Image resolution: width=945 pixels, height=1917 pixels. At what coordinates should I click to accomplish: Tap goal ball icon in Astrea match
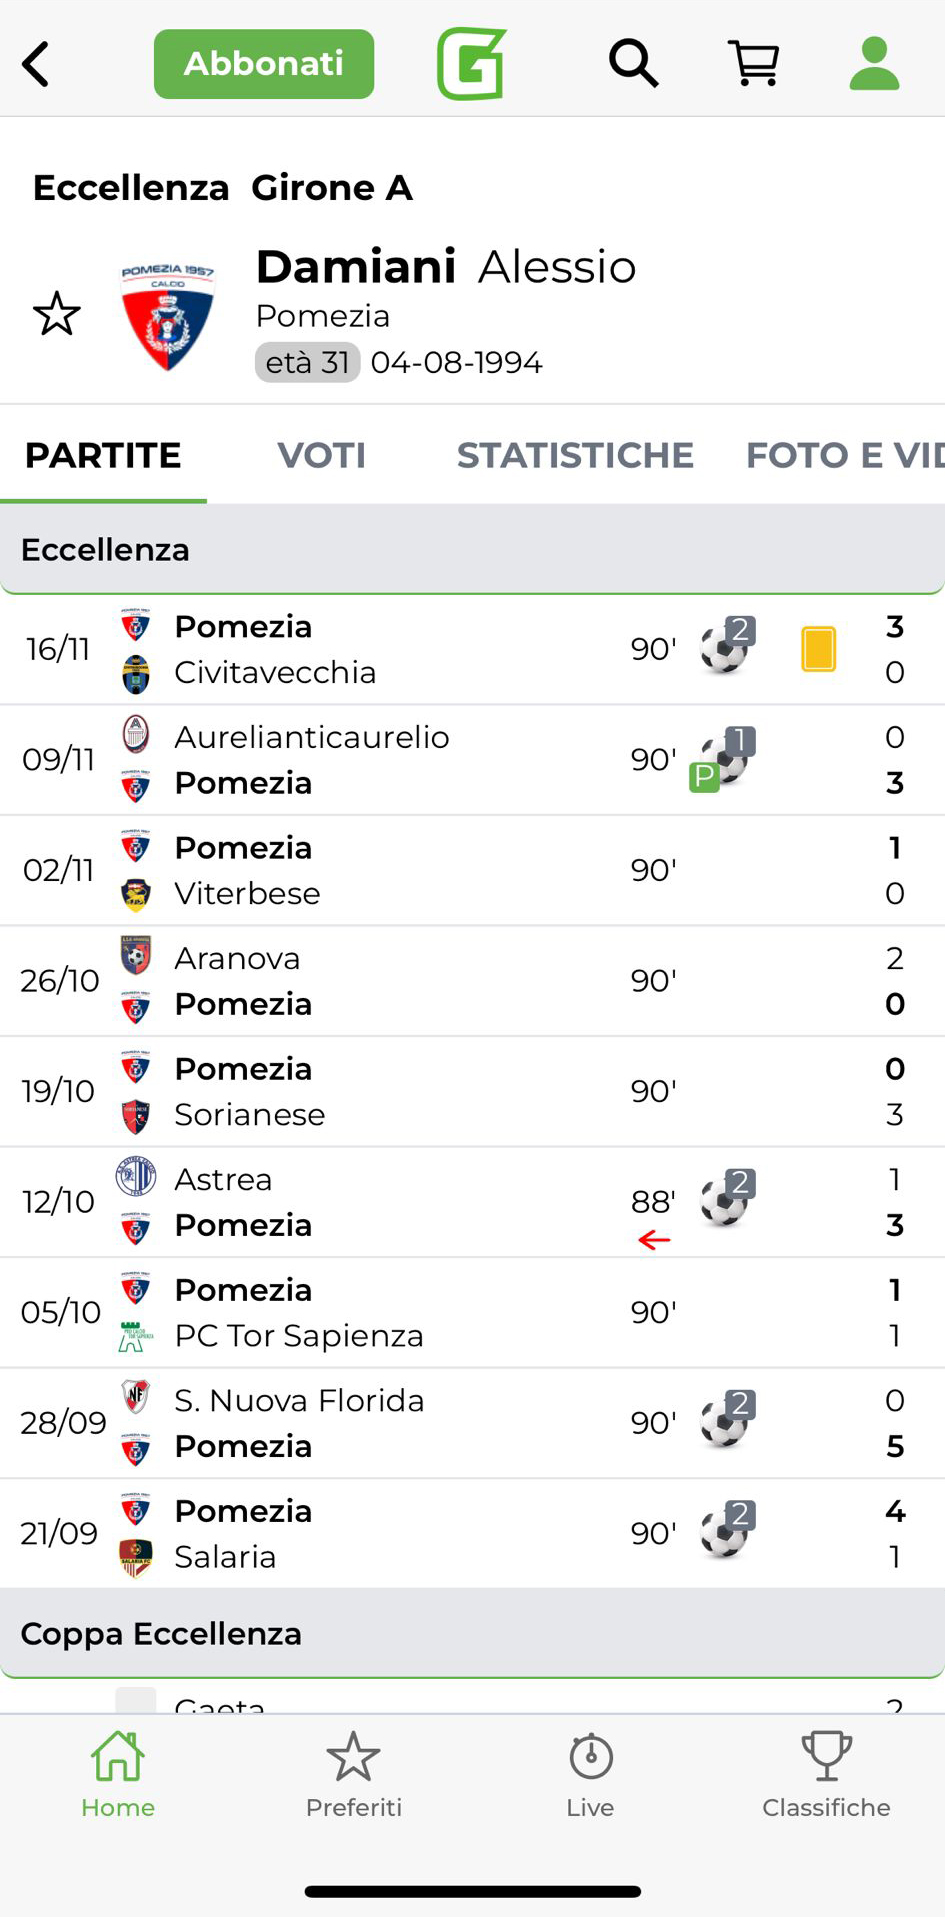coord(727,1199)
